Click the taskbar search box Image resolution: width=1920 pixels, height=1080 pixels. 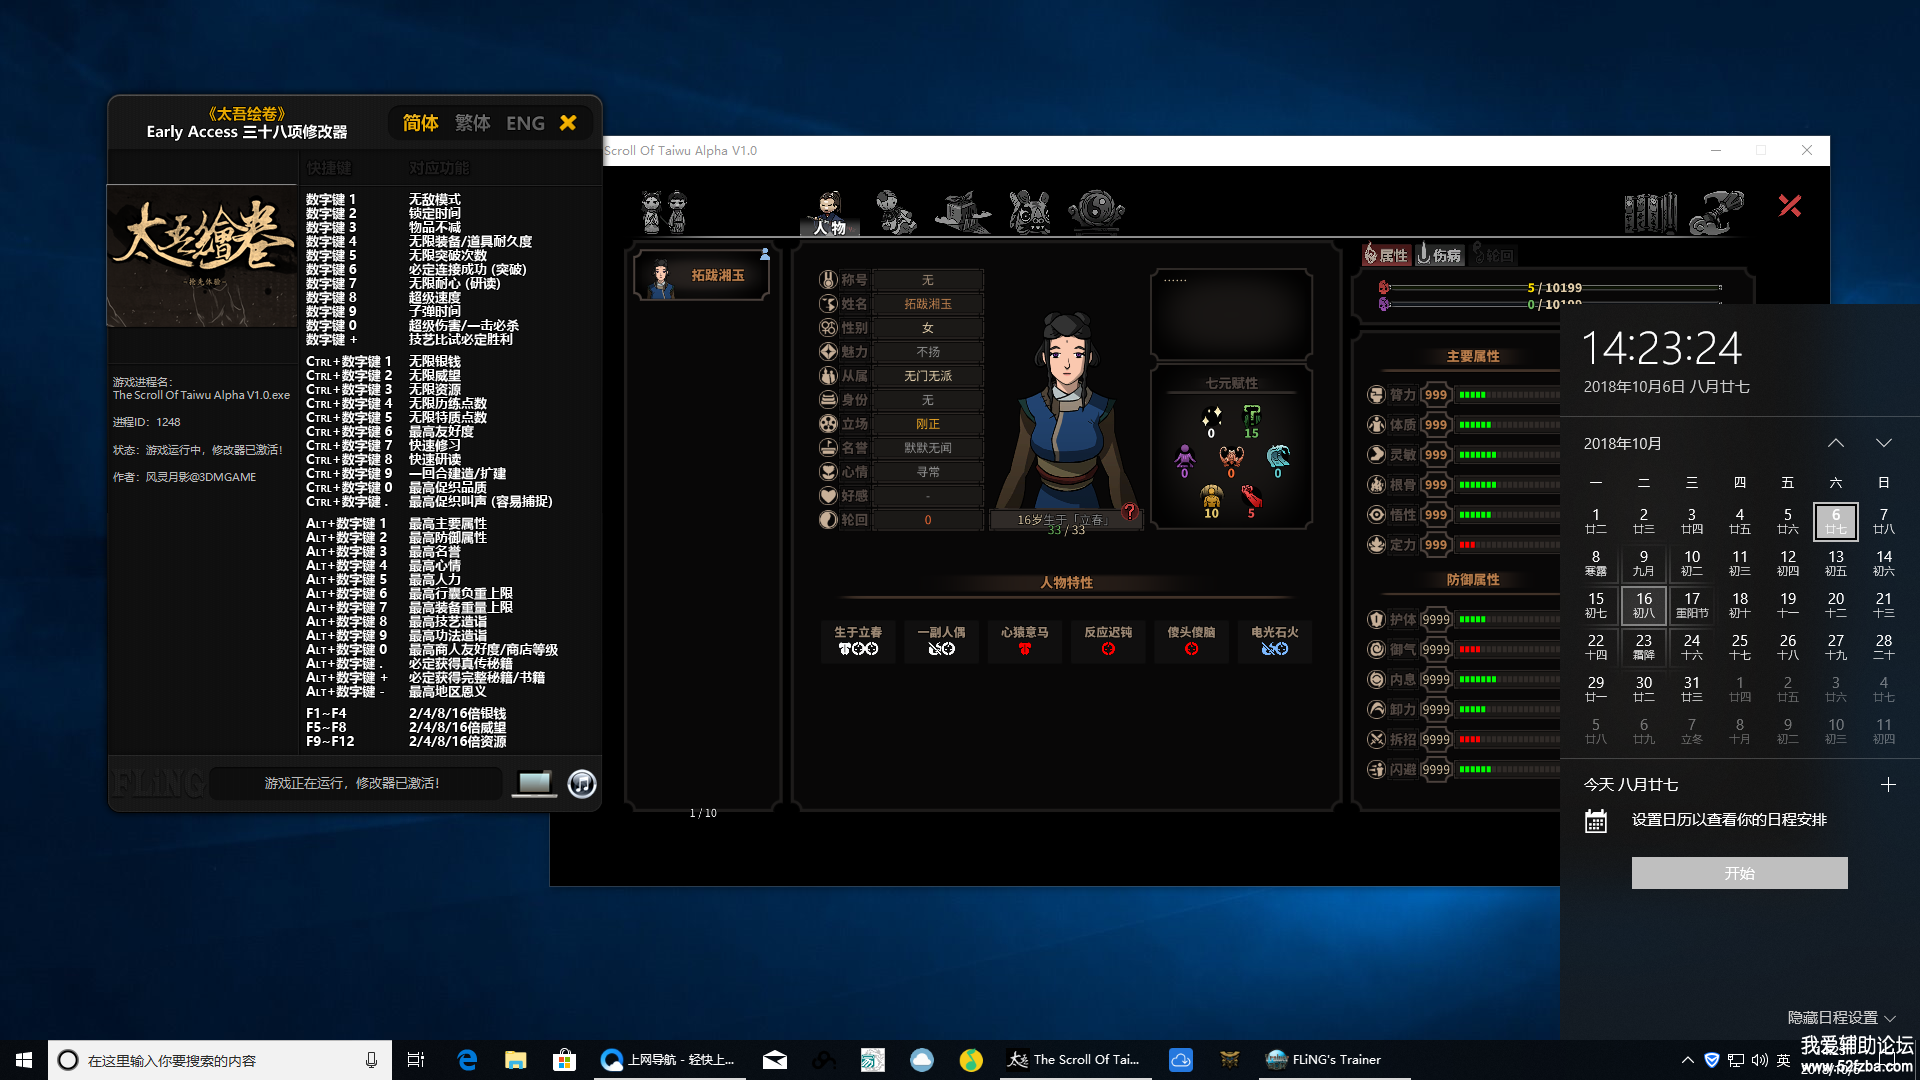219,1060
